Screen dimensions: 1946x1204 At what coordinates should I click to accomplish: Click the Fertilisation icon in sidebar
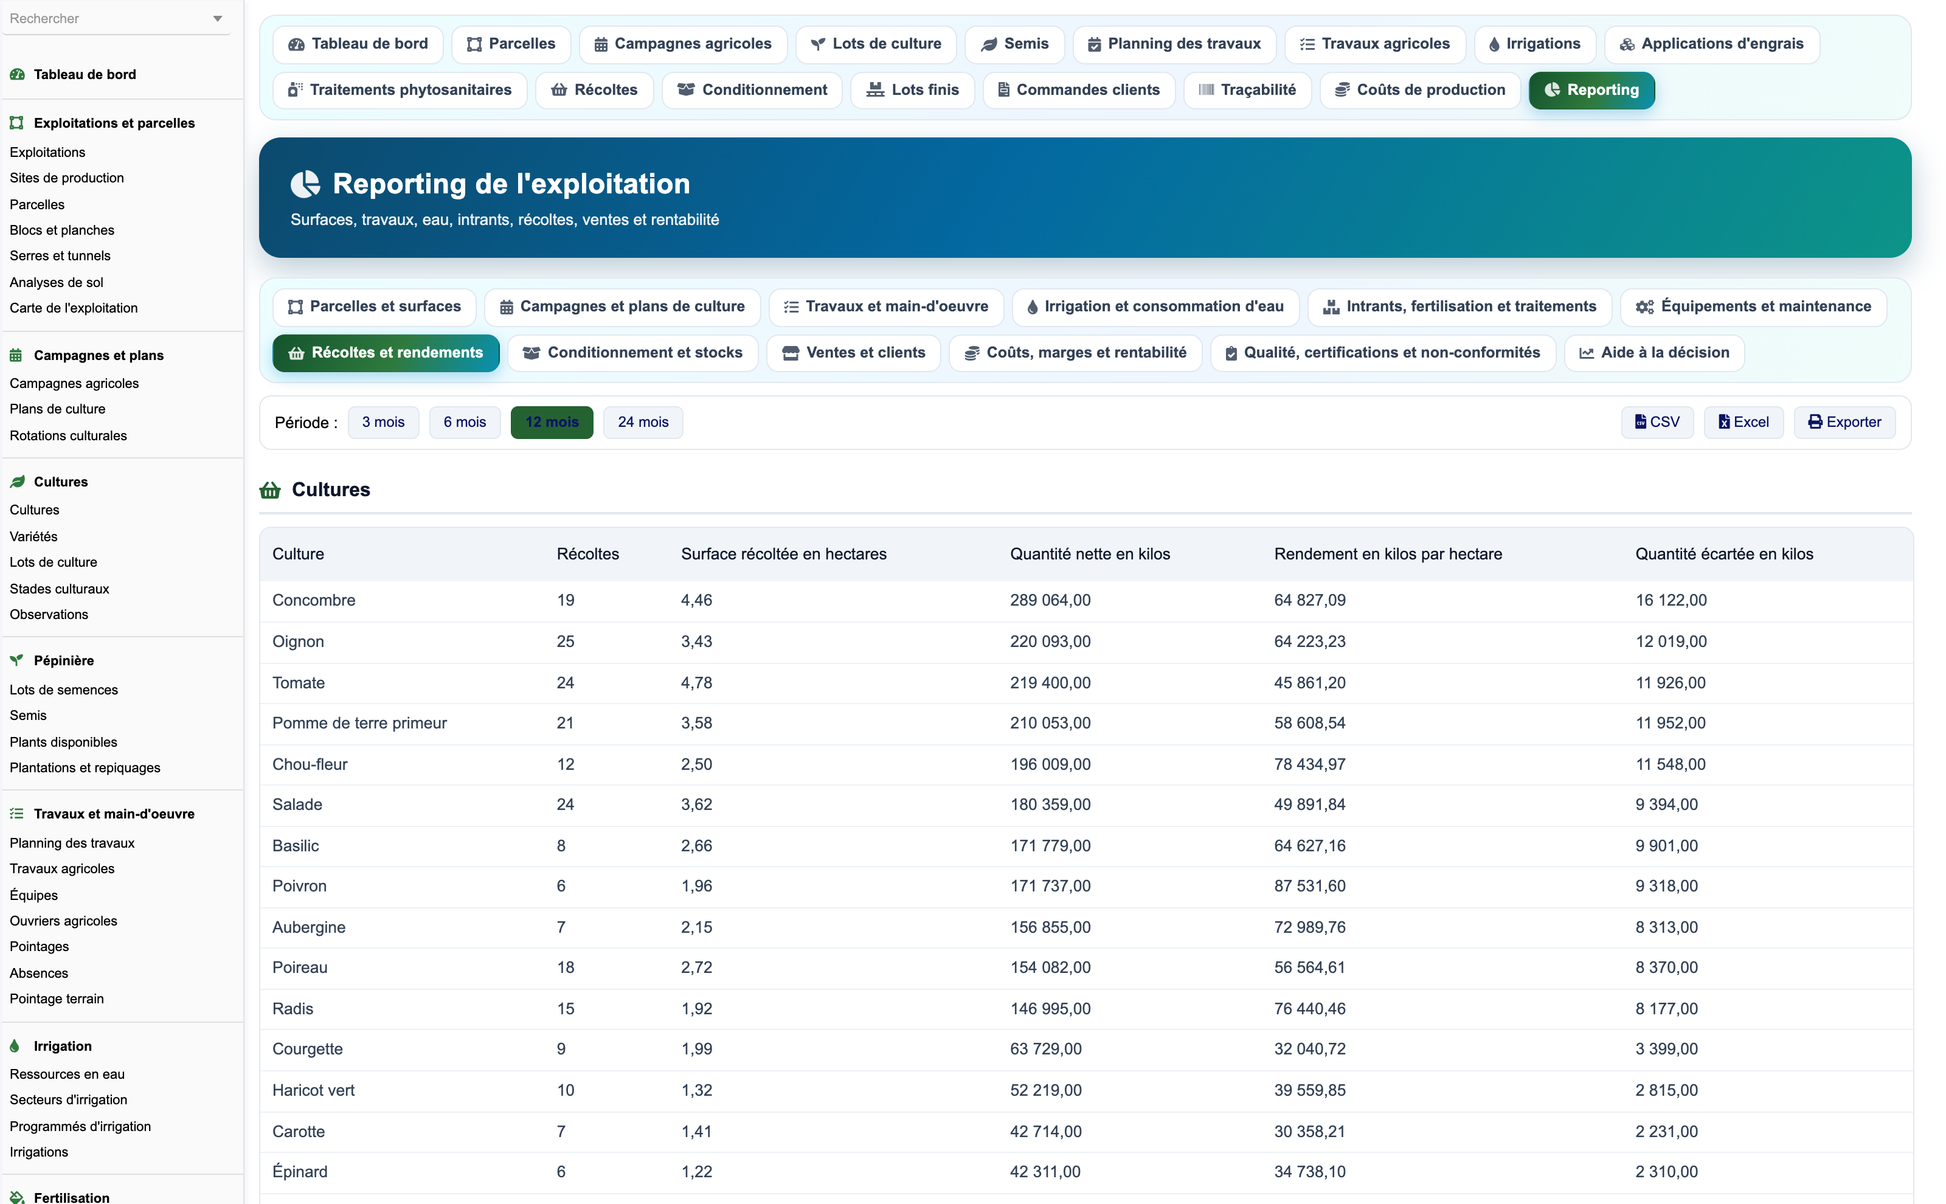pos(17,1197)
